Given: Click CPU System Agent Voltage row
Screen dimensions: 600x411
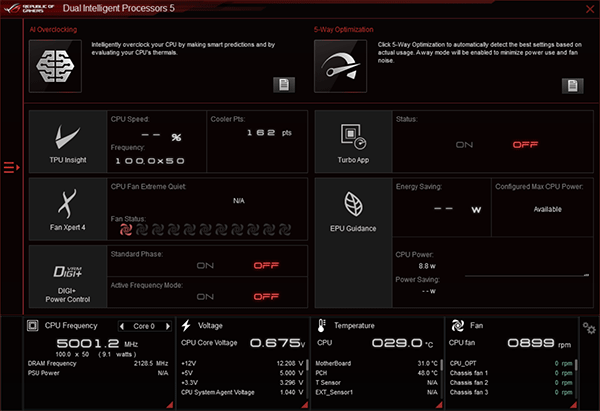Looking at the screenshot, I should 242,392.
